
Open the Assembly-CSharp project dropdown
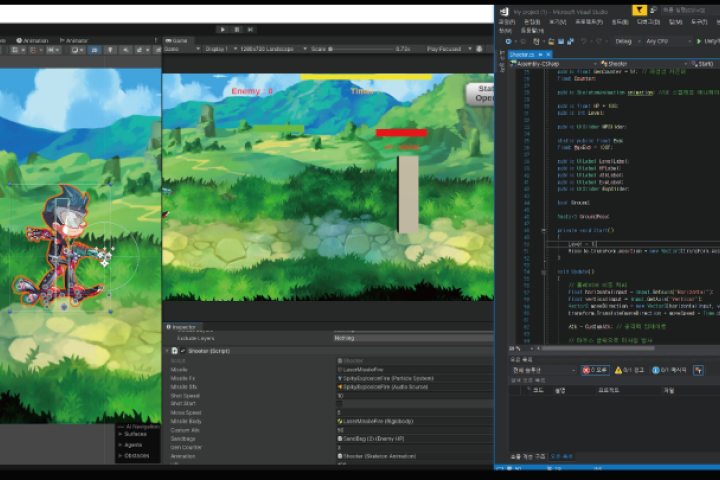tap(553, 64)
